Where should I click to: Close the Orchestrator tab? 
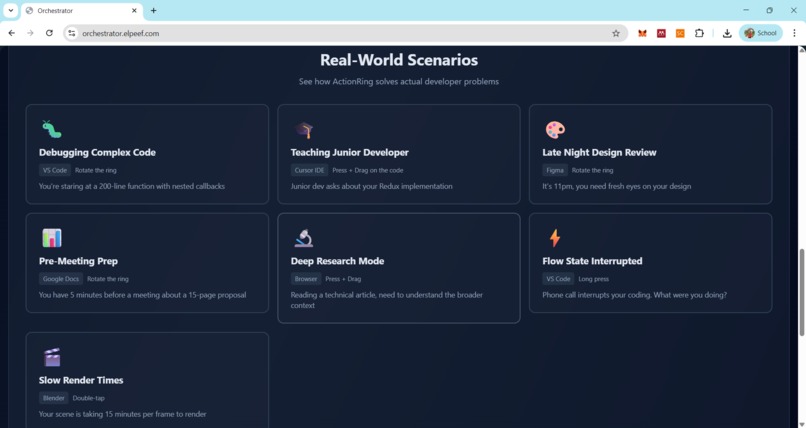coord(134,10)
